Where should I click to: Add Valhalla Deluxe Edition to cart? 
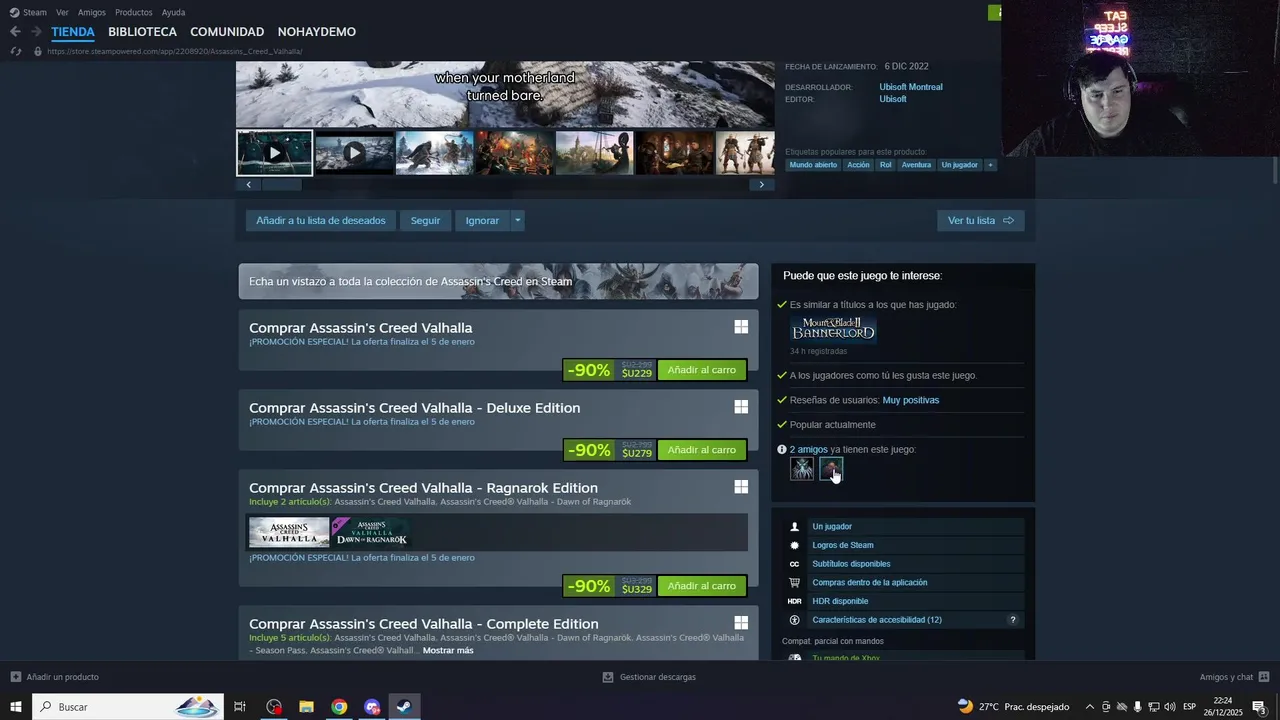coord(701,450)
